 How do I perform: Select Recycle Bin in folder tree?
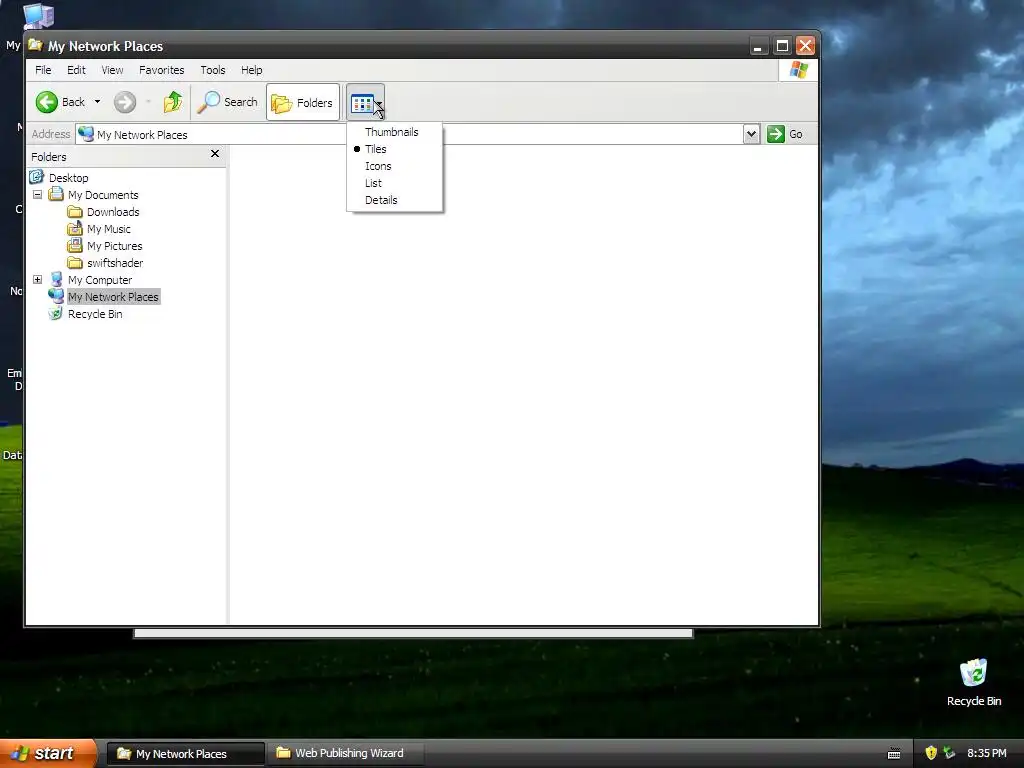[95, 313]
